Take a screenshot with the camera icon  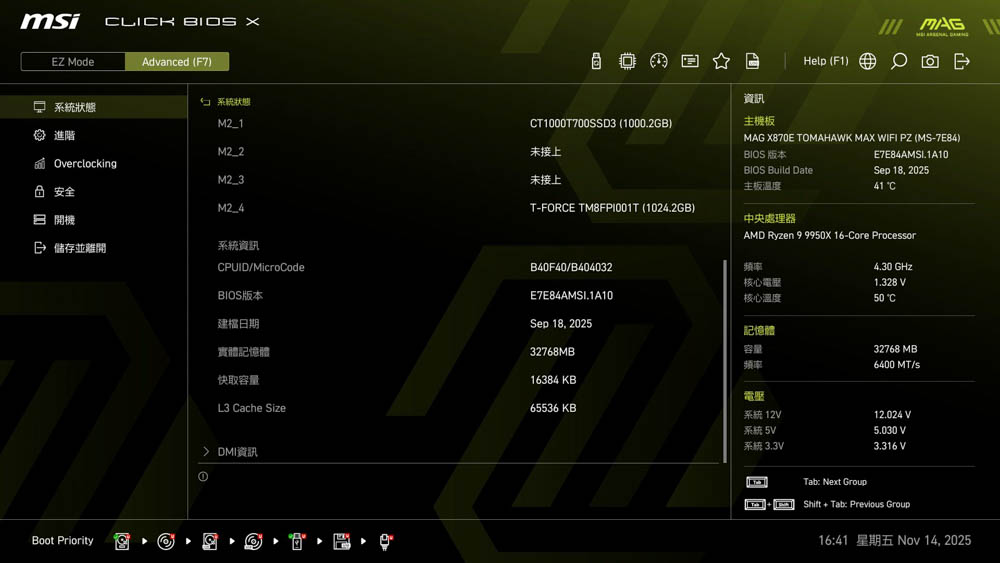tap(930, 62)
